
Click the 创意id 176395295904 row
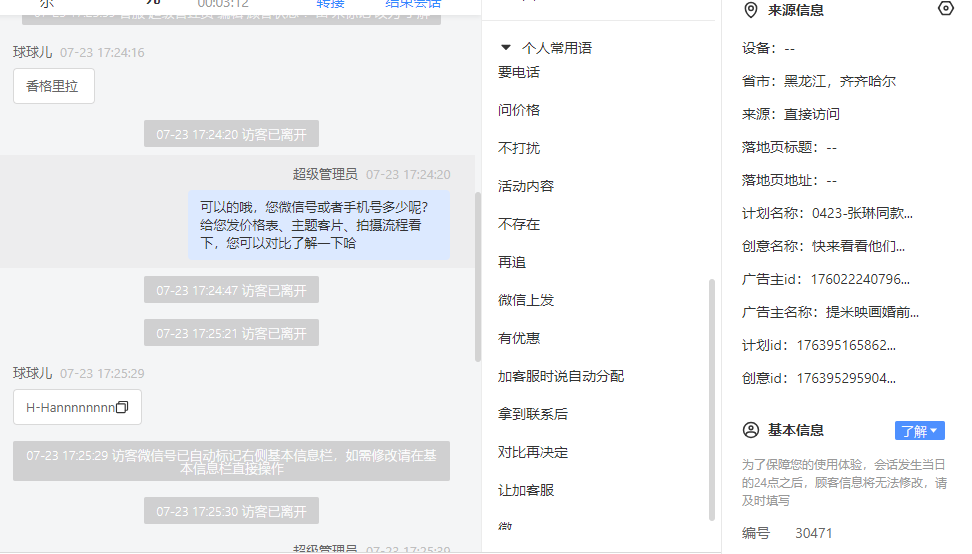tap(818, 378)
